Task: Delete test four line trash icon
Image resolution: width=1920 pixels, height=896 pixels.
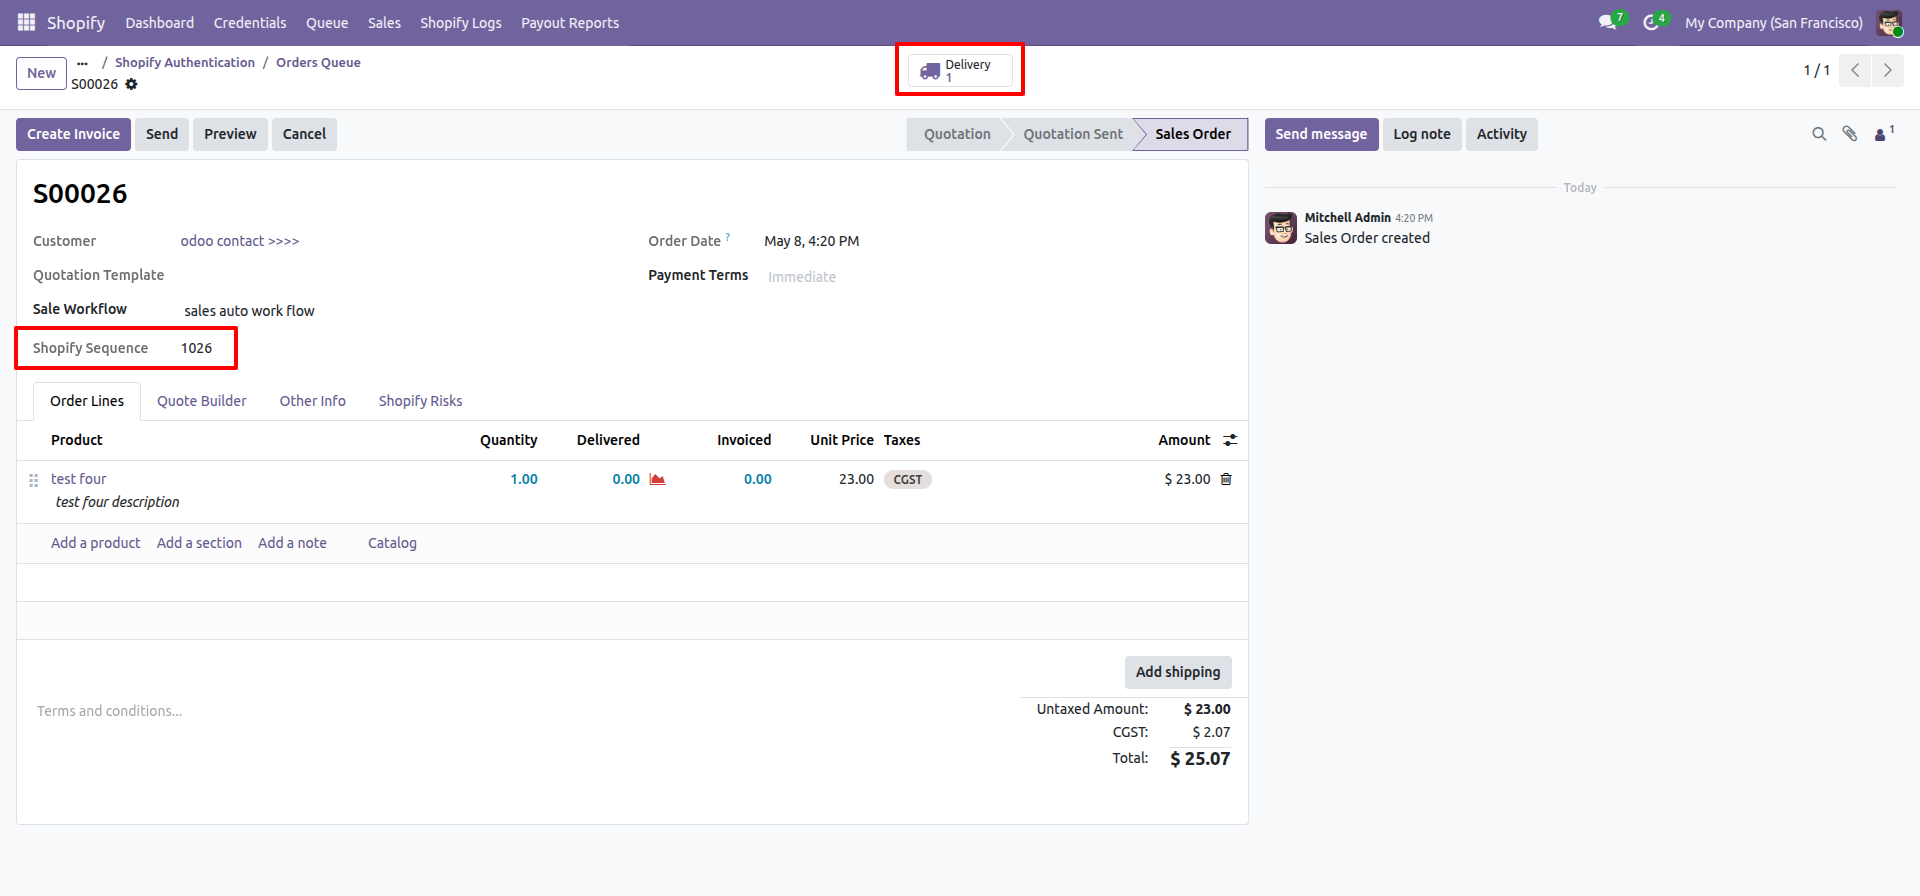Action: pyautogui.click(x=1226, y=479)
